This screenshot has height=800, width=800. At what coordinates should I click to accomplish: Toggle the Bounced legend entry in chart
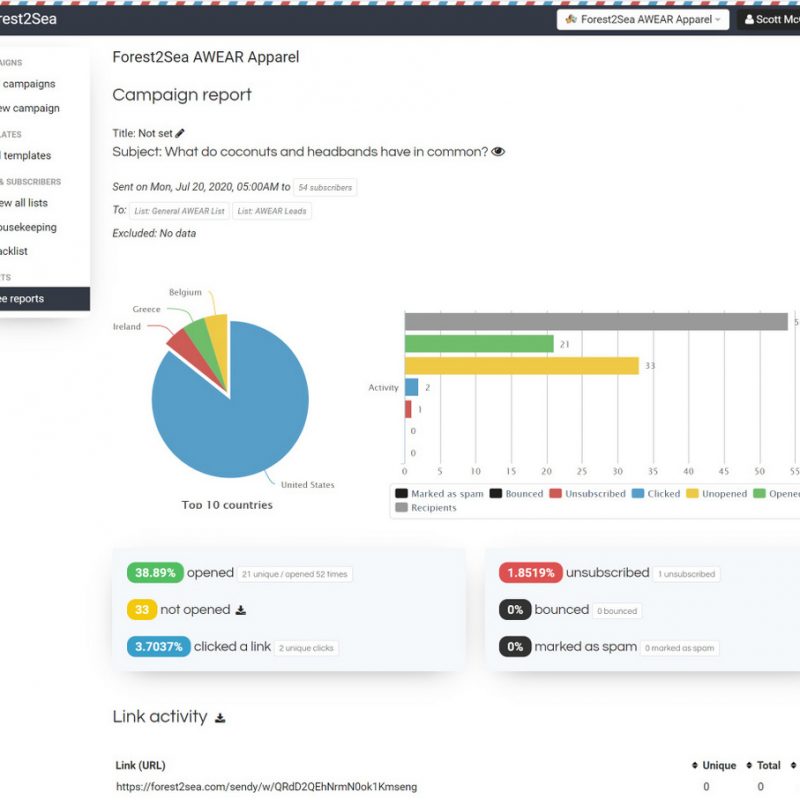click(x=517, y=493)
